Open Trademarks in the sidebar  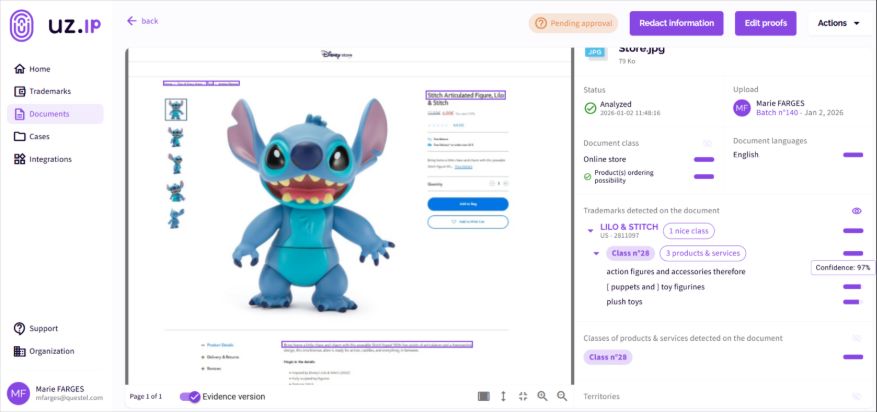point(49,91)
